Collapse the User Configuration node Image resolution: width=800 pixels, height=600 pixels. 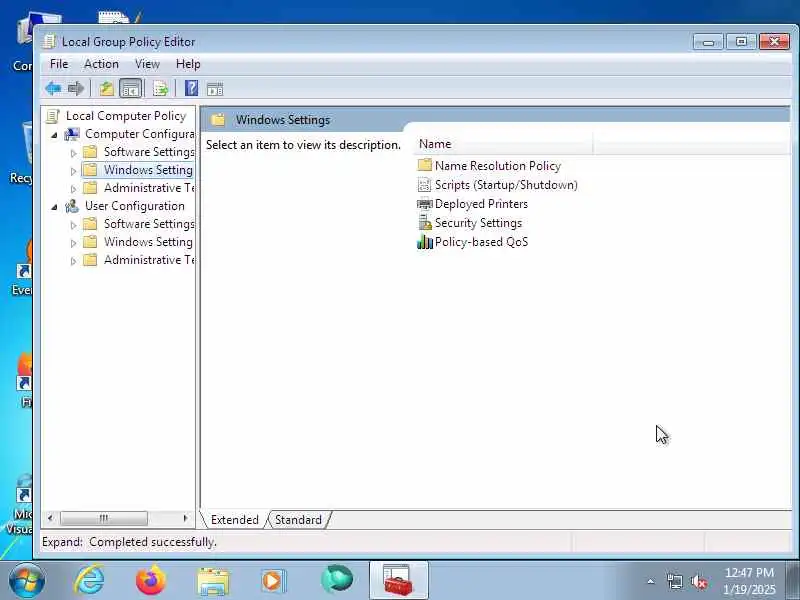point(54,207)
